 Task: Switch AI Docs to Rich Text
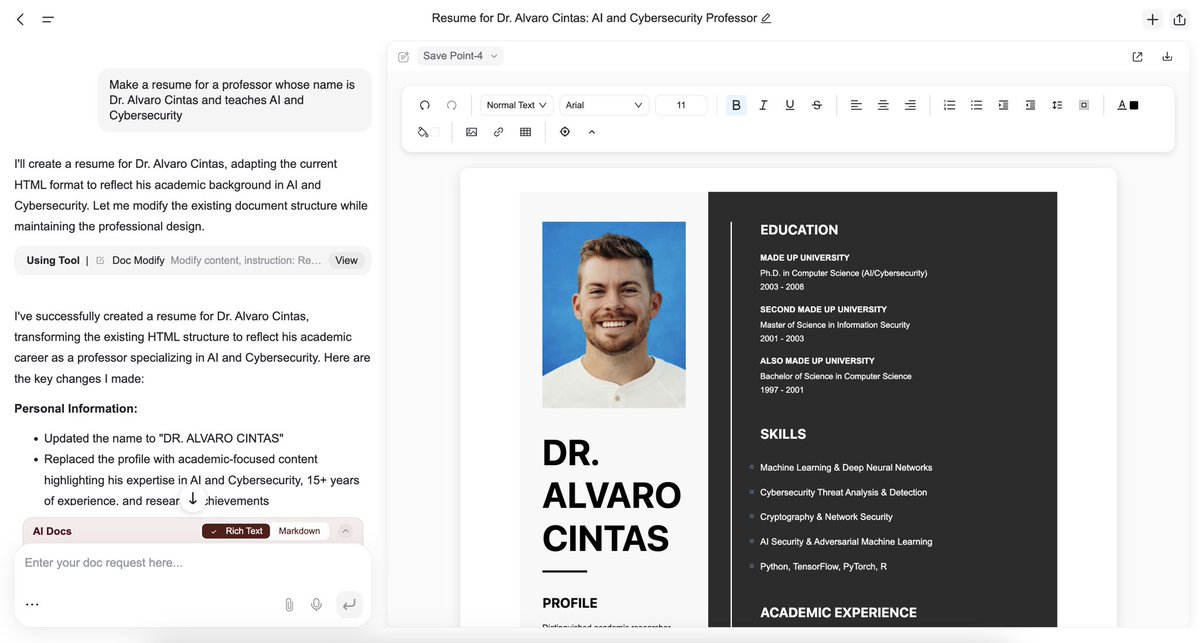click(x=236, y=531)
